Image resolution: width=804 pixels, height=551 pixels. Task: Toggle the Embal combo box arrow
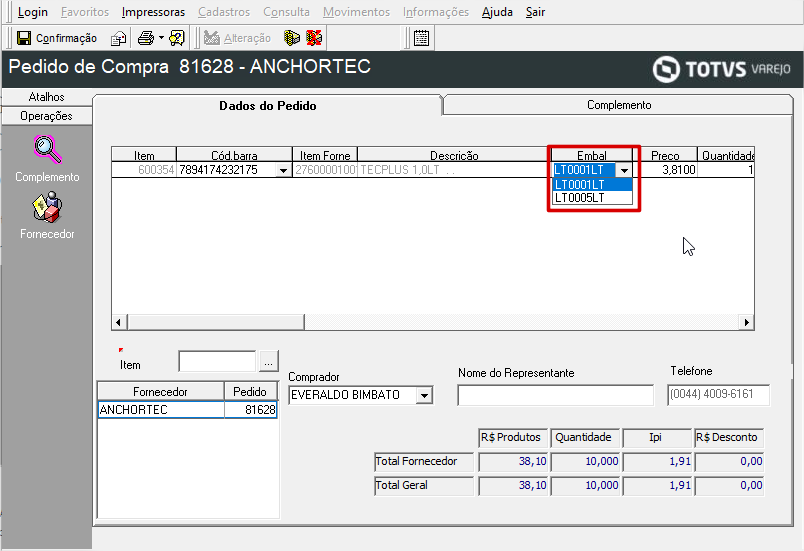[624, 170]
